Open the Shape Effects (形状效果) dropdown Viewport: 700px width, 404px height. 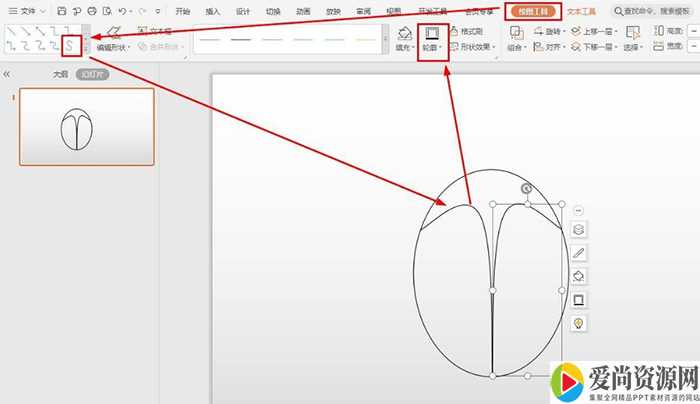[x=472, y=47]
